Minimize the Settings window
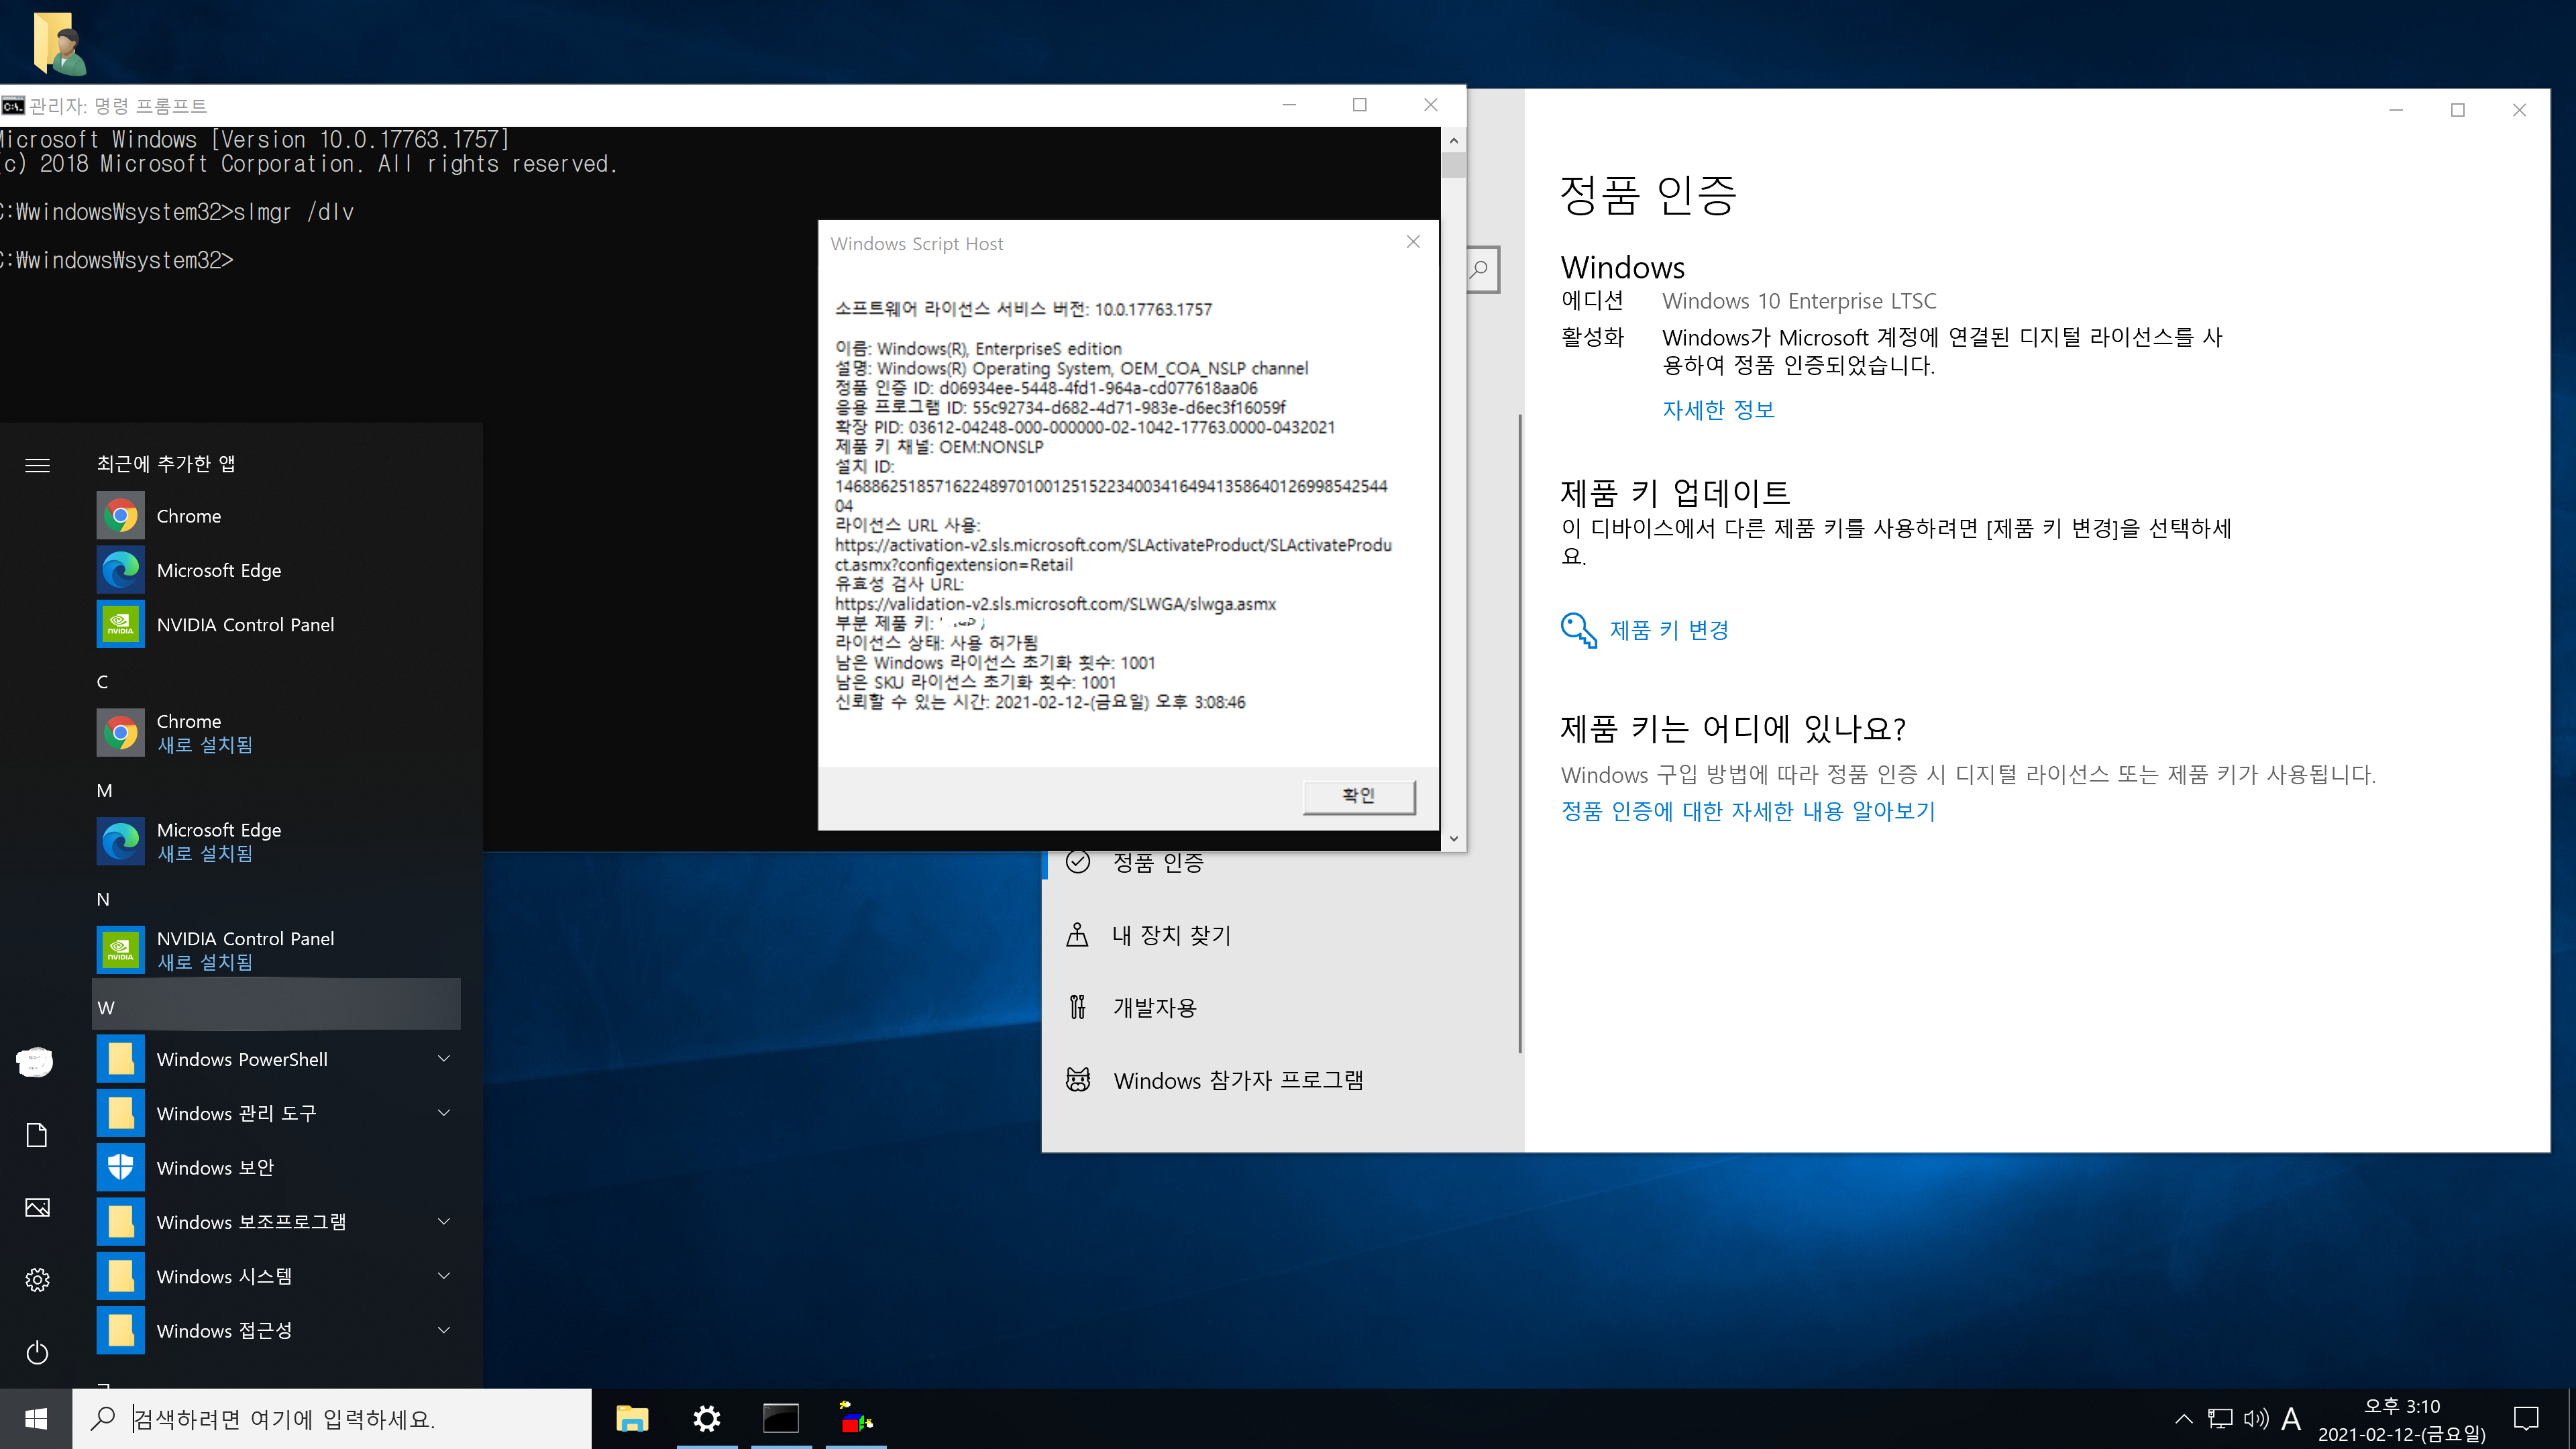 pyautogui.click(x=2396, y=110)
